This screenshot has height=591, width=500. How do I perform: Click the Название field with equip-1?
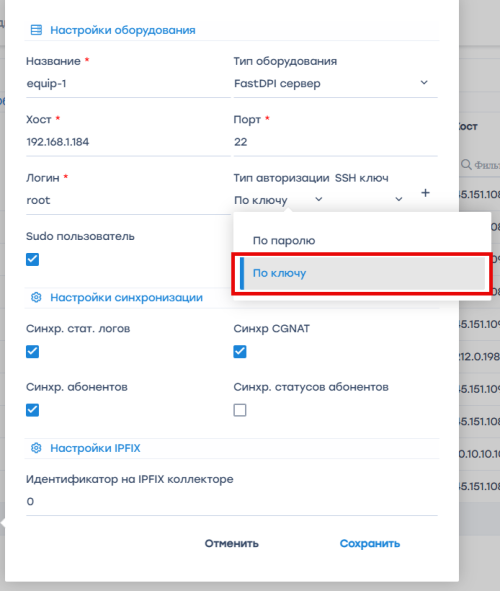point(128,83)
